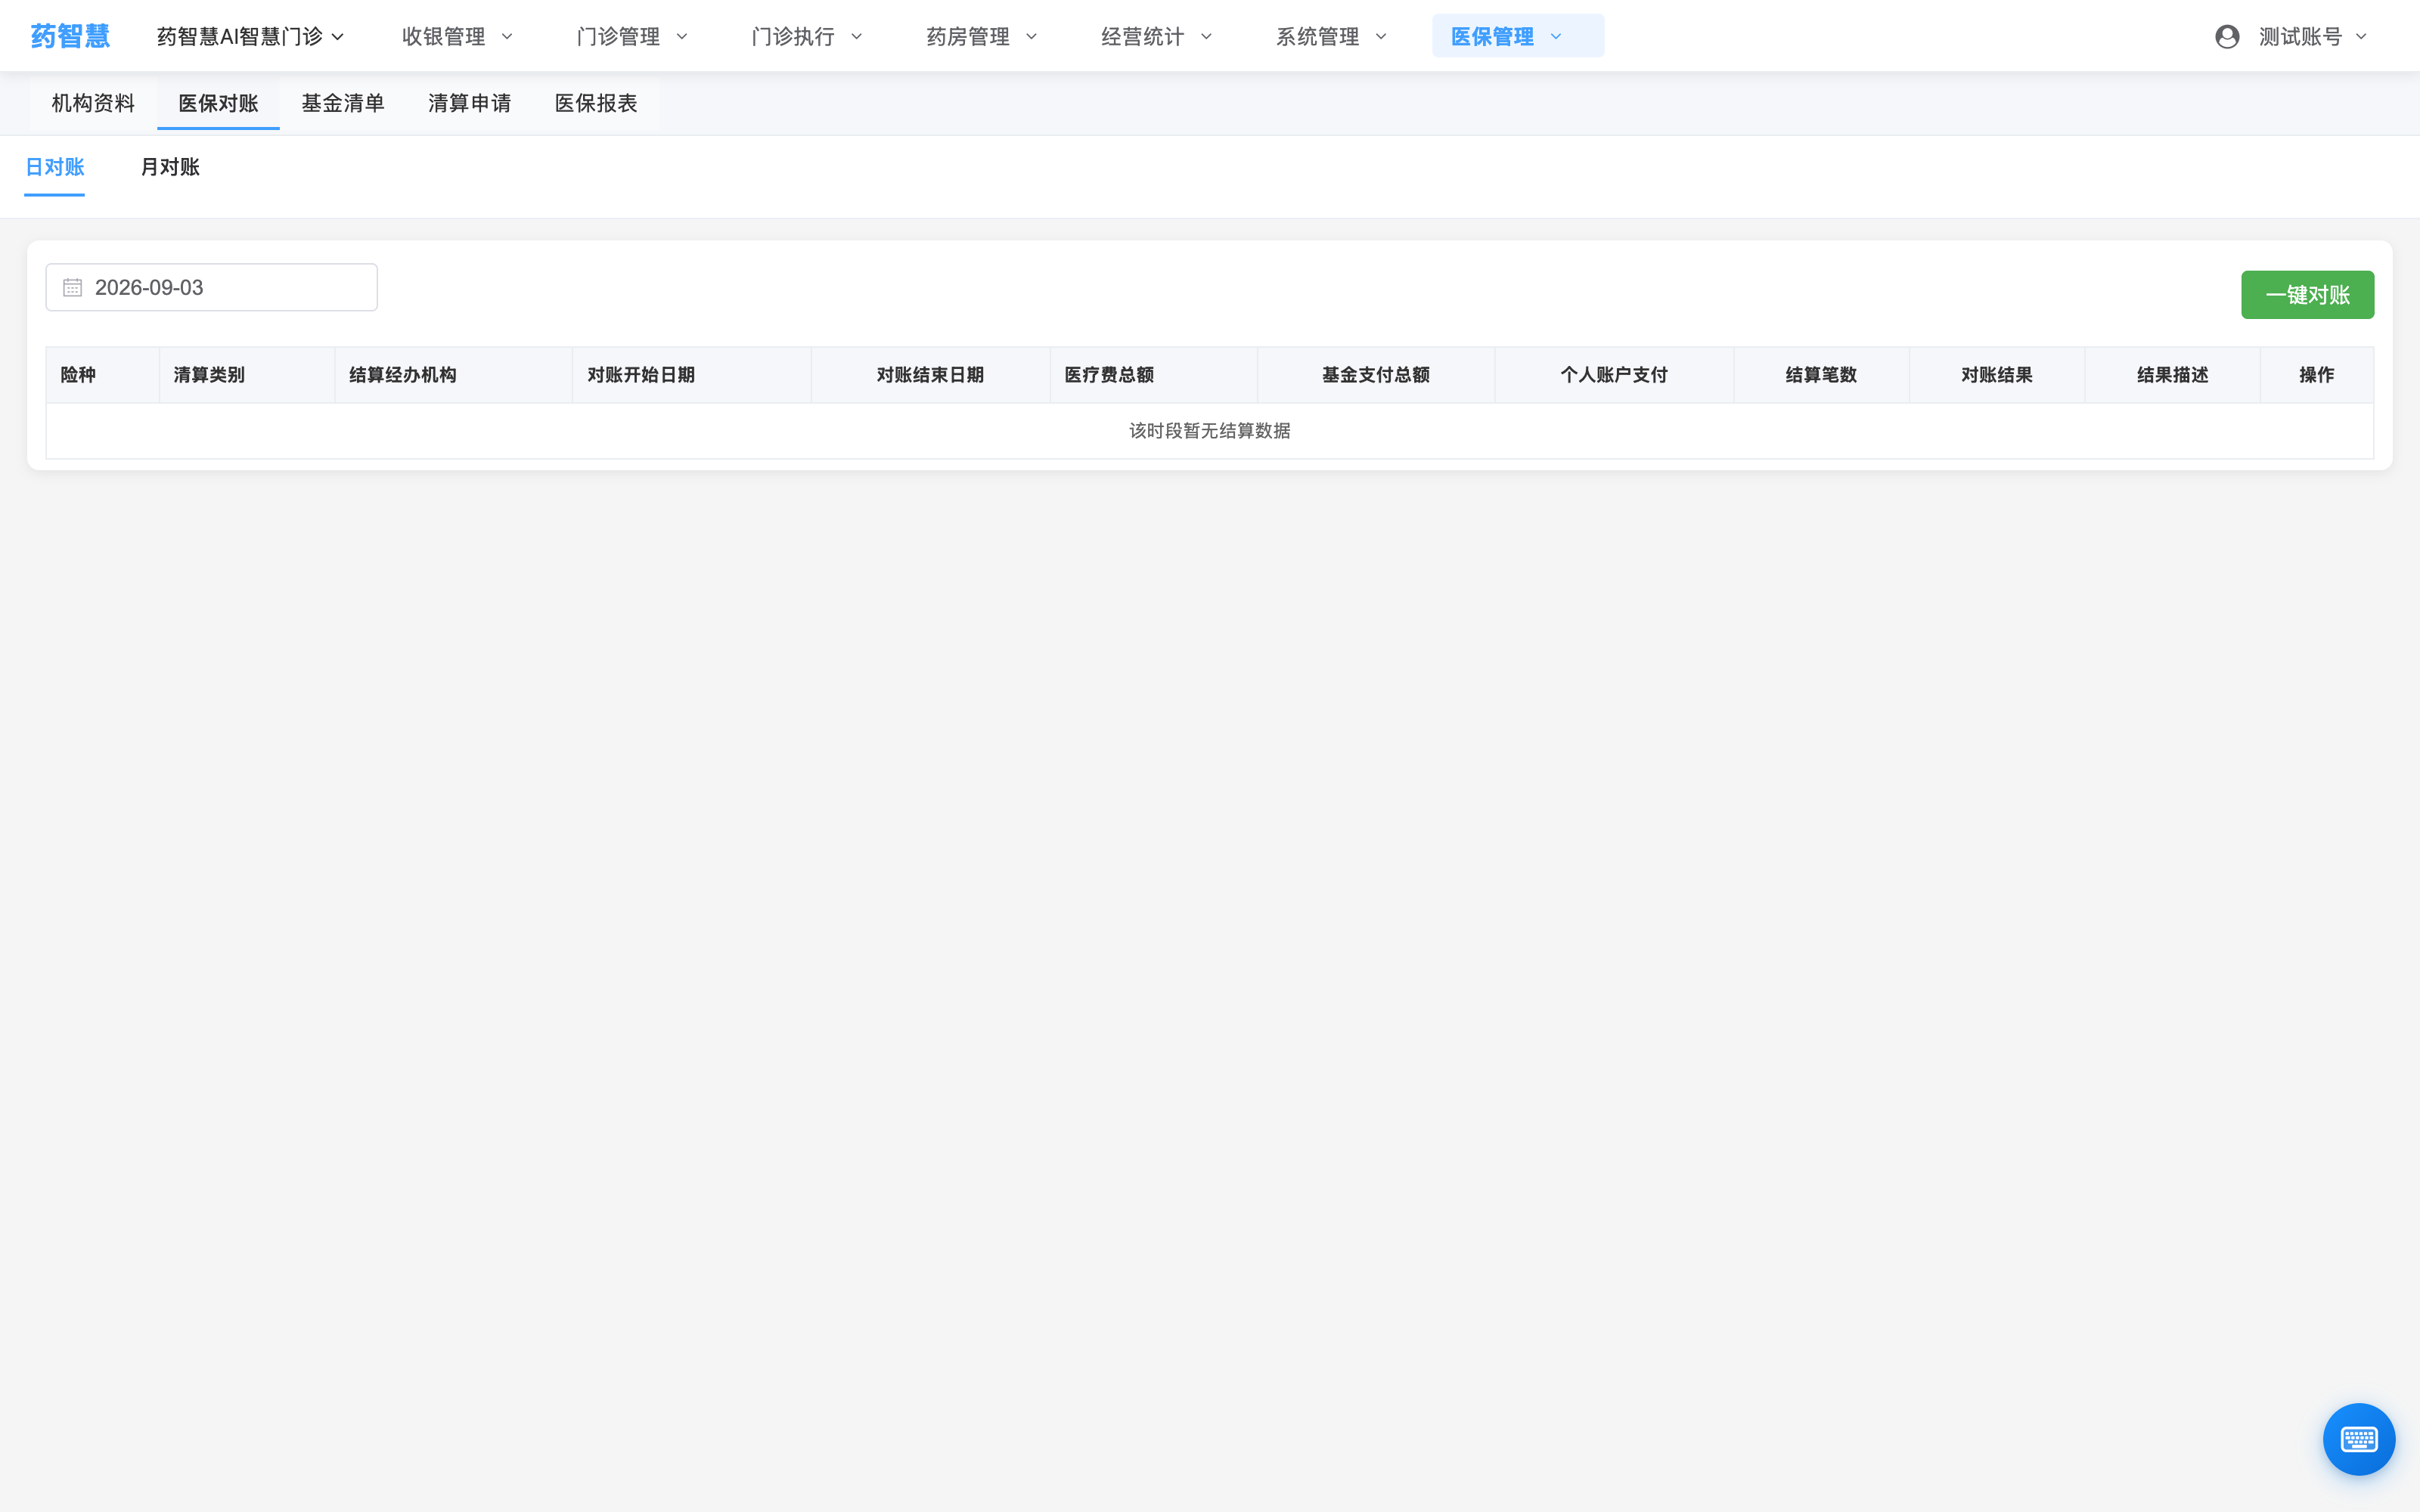Click 结果描述 column header
This screenshot has width=2420, height=1512.
tap(2172, 375)
